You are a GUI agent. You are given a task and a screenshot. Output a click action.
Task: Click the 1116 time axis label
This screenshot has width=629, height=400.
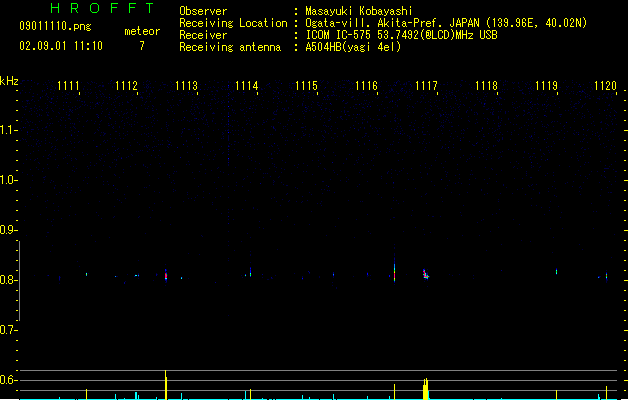pyautogui.click(x=366, y=86)
